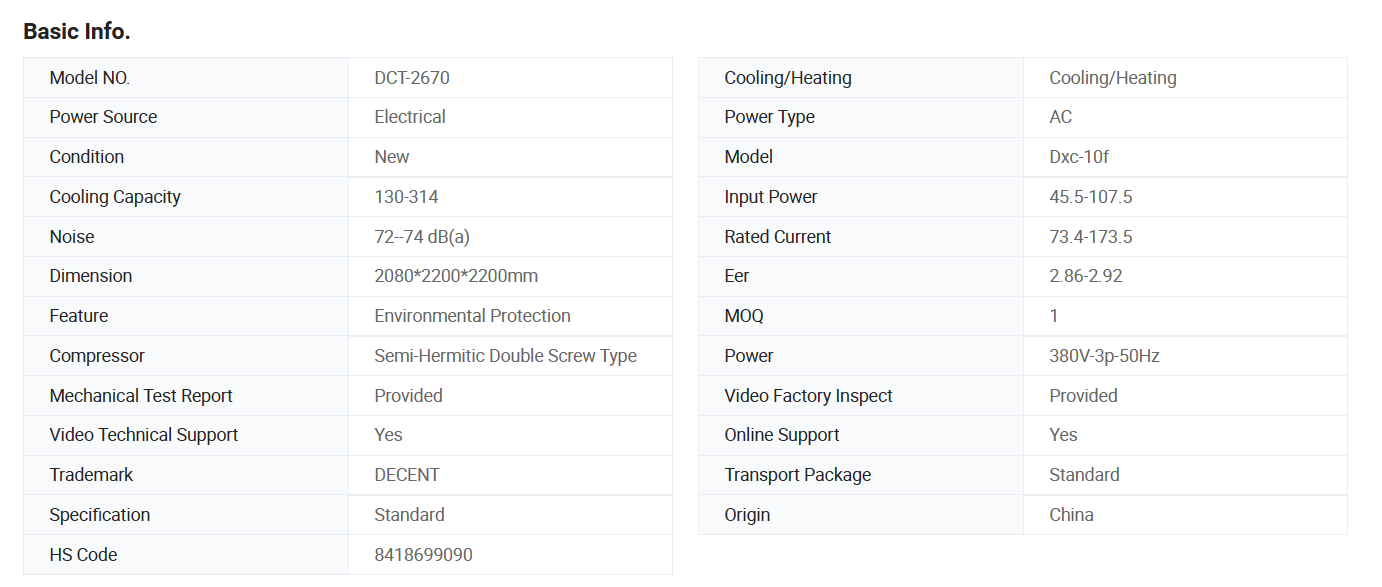Select the Origin China value
Screen dimensions: 1382x587
tap(1071, 515)
